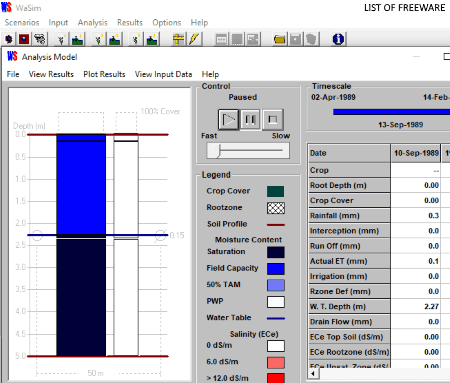Stop the simulation with stop button

pos(273,119)
